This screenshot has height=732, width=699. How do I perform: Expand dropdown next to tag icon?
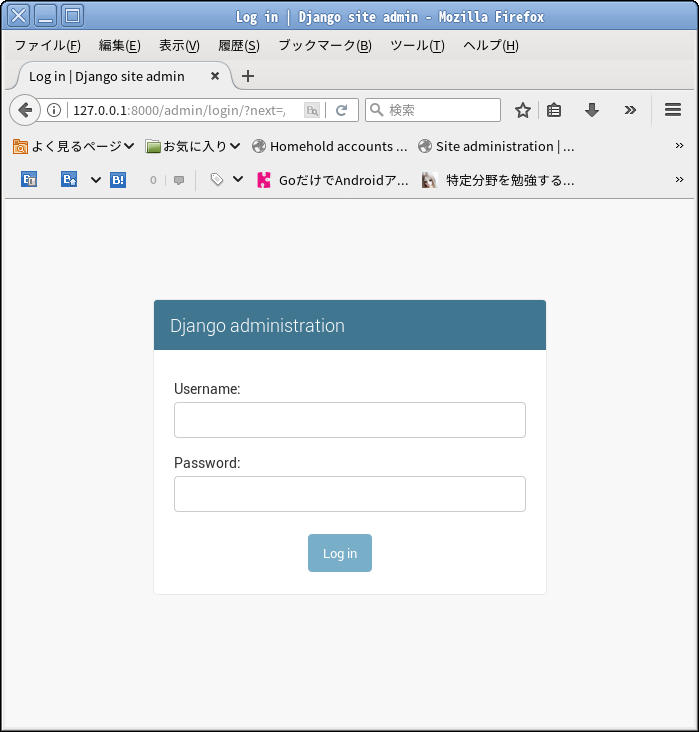[x=238, y=179]
